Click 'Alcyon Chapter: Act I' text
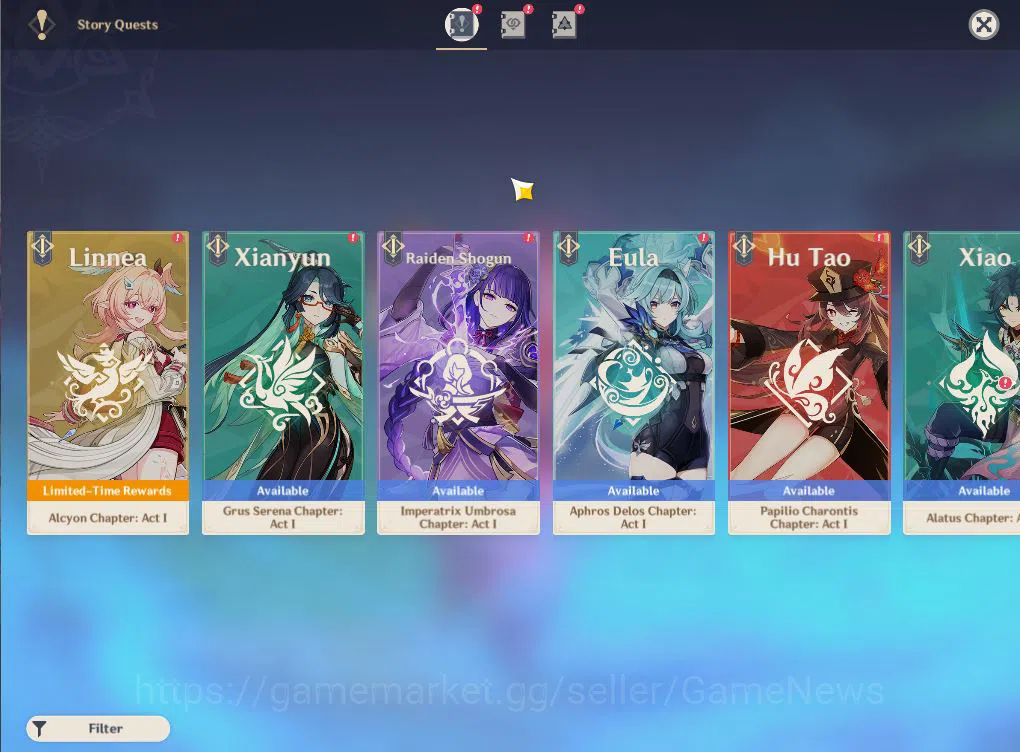This screenshot has width=1020, height=752. coord(108,518)
